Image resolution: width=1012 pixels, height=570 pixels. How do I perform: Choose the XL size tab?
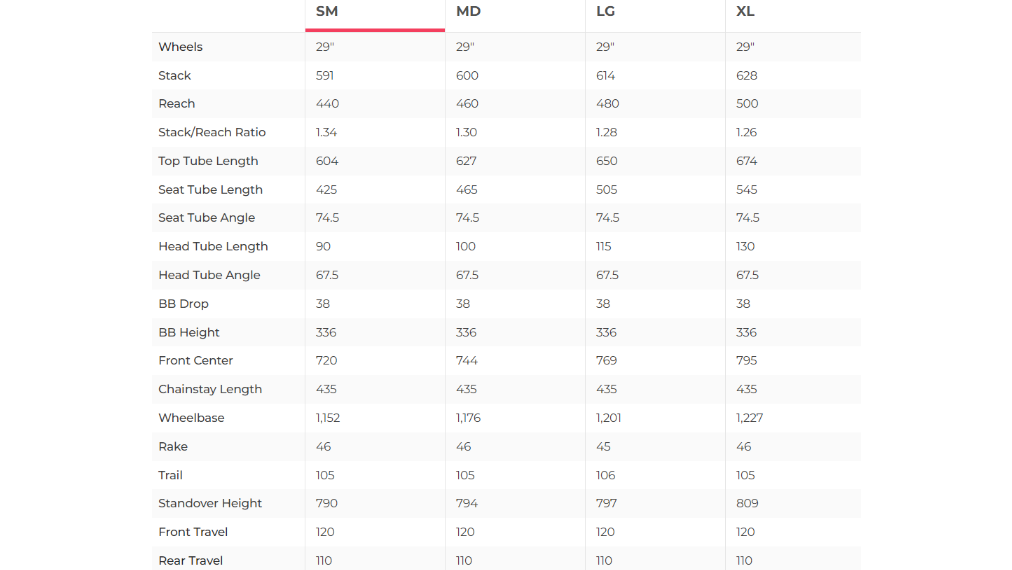[x=745, y=12]
